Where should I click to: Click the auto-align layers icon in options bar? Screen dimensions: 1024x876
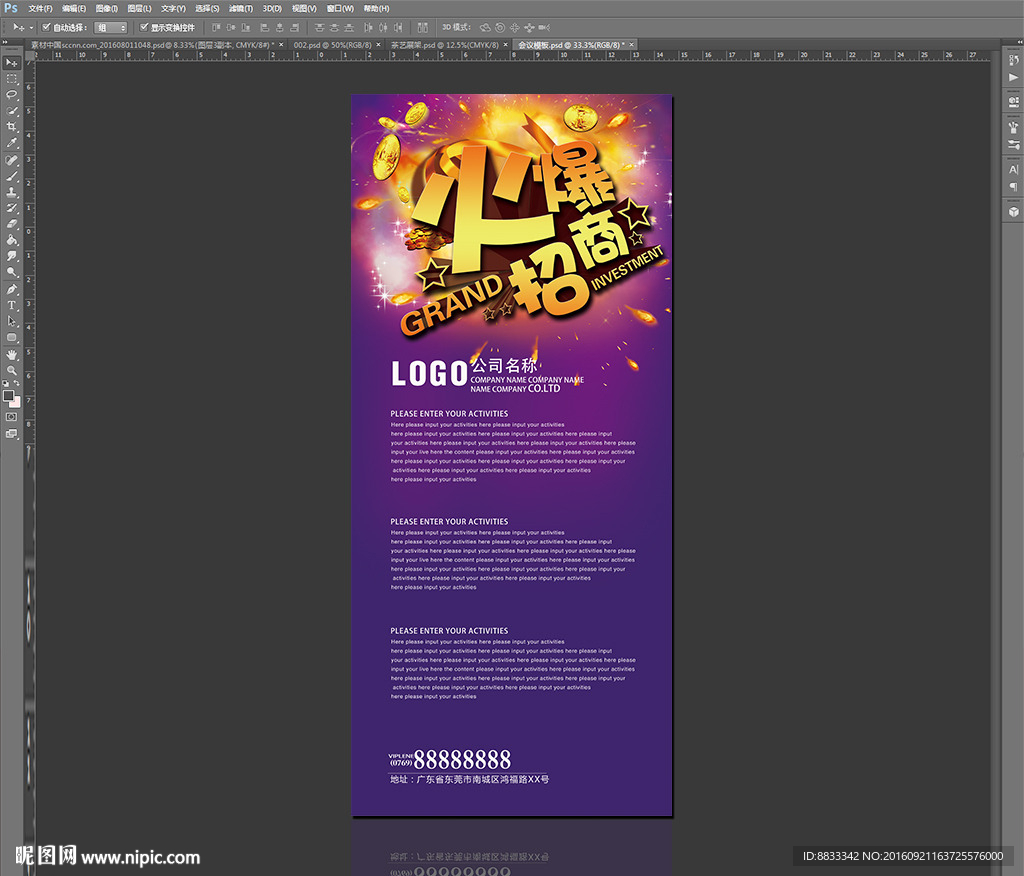(x=423, y=27)
